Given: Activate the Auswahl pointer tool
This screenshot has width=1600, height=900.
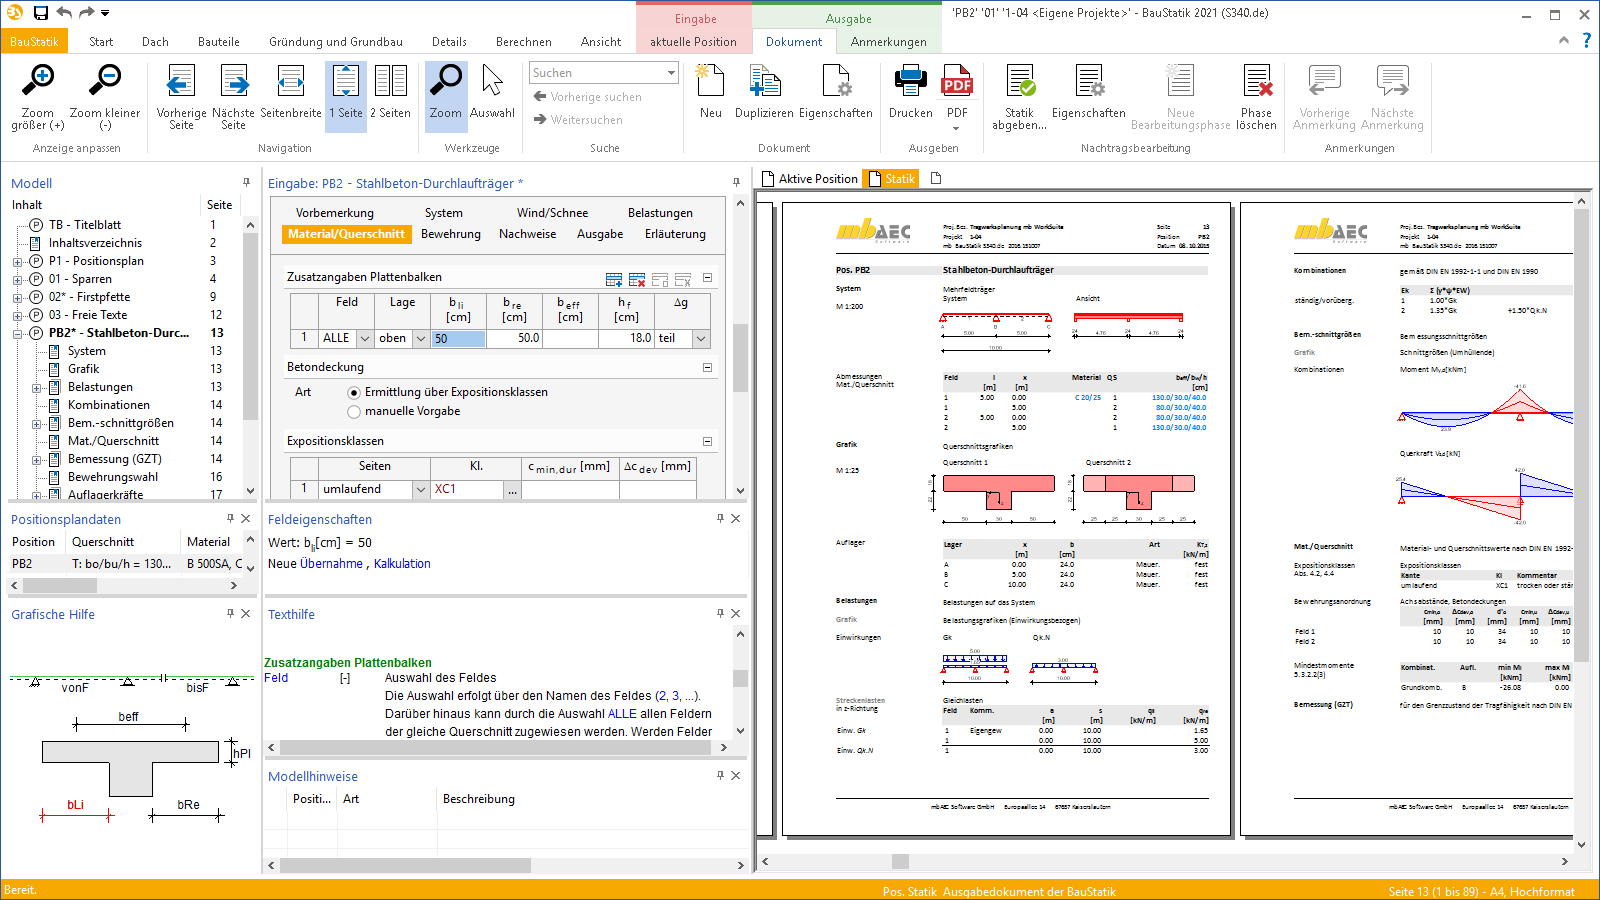Looking at the screenshot, I should [x=492, y=82].
